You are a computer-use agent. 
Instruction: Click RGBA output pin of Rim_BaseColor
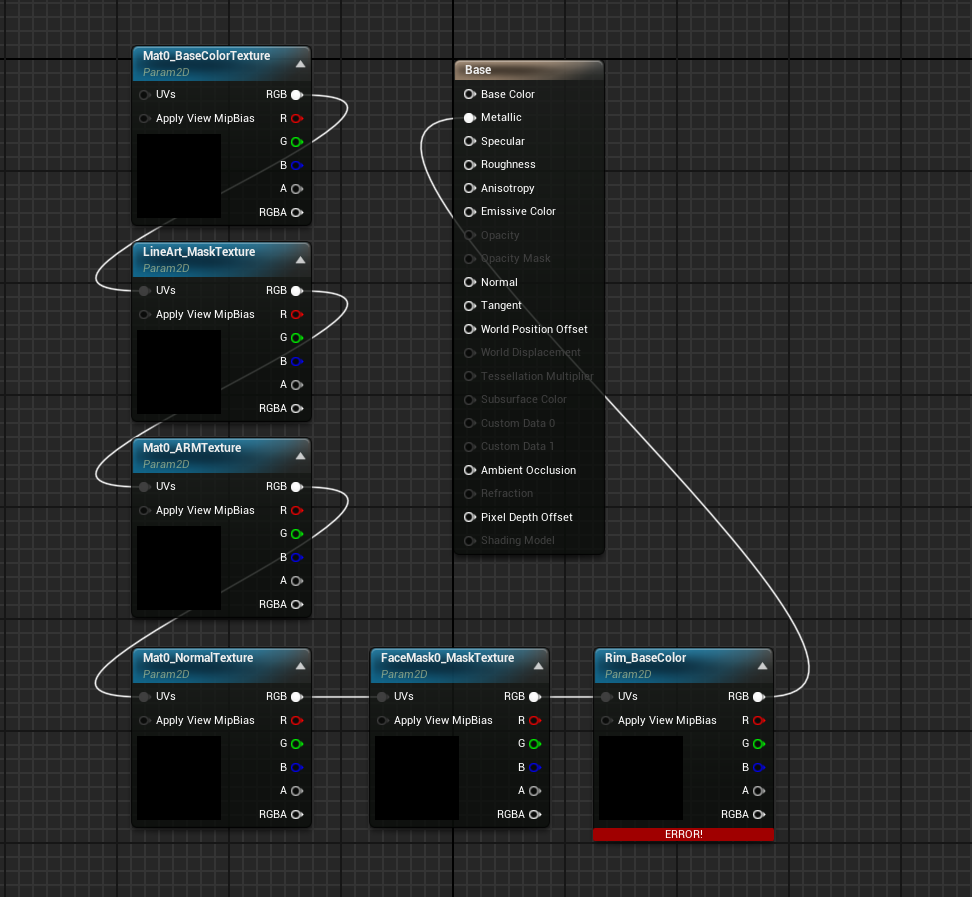759,815
